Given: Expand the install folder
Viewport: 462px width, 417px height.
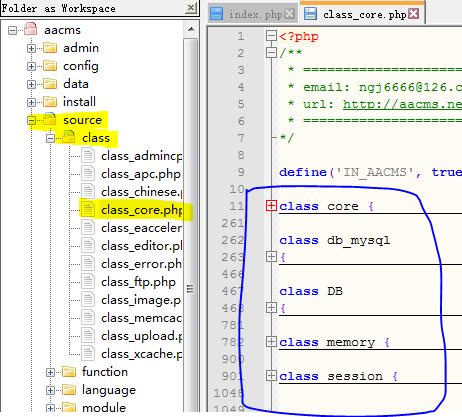Looking at the screenshot, I should click(31, 102).
